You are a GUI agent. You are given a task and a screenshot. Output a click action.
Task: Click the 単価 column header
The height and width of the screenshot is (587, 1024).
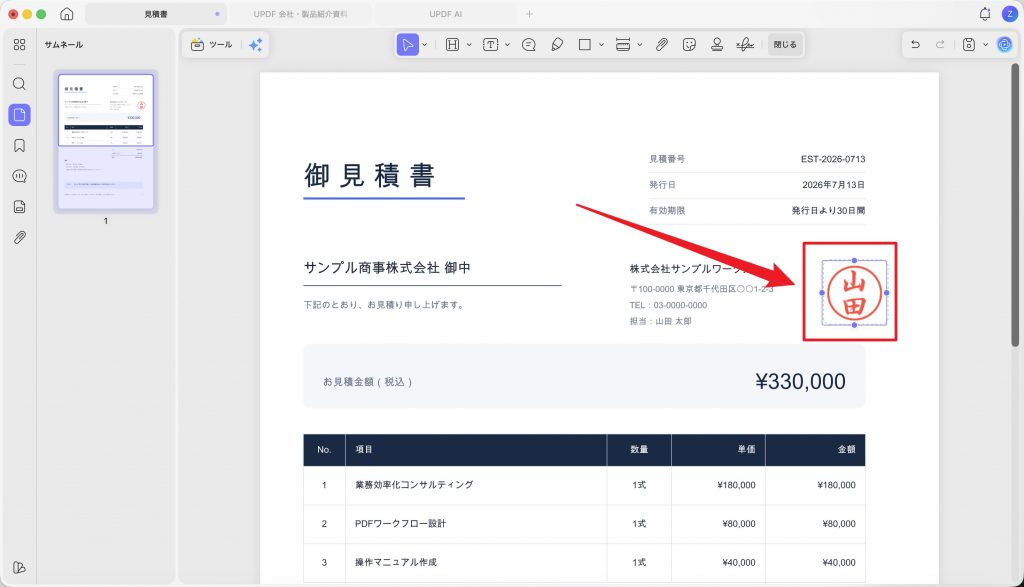click(x=746, y=449)
